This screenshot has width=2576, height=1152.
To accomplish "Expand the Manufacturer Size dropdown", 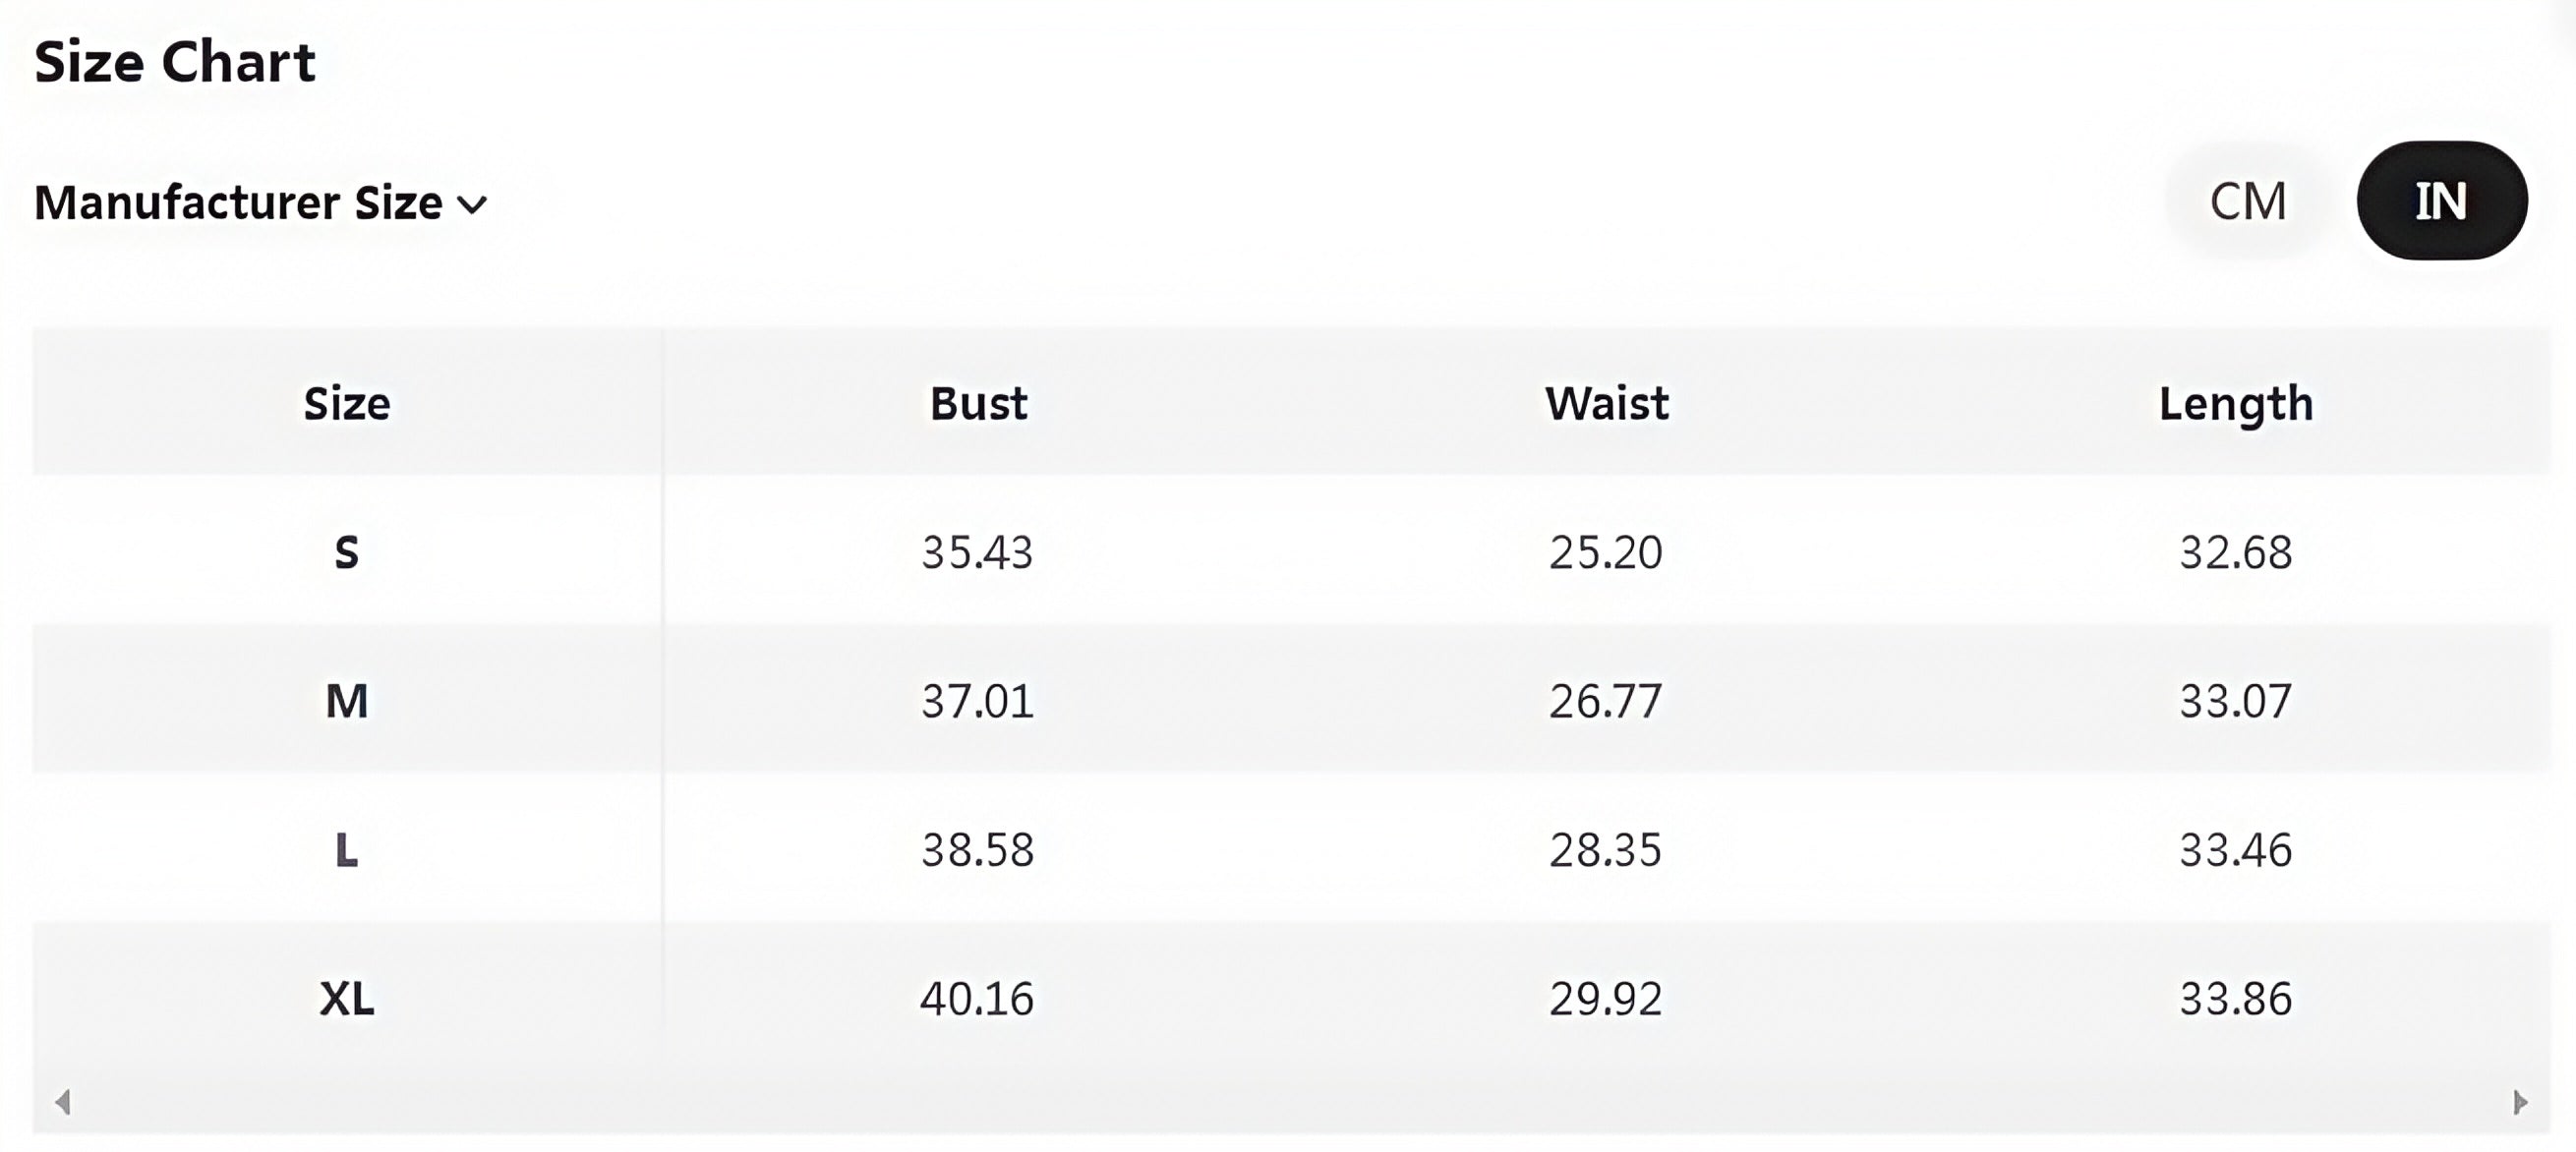I will pyautogui.click(x=238, y=203).
